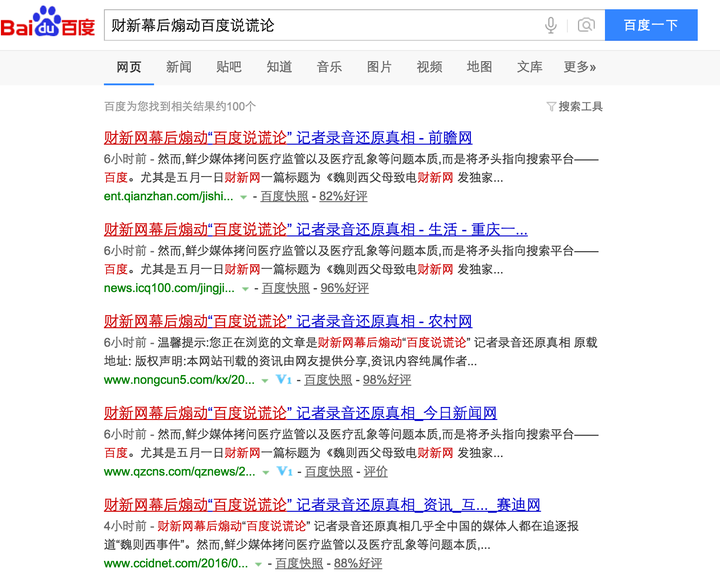Open the 前瞻网 result title
The image size is (720, 585).
(288, 138)
